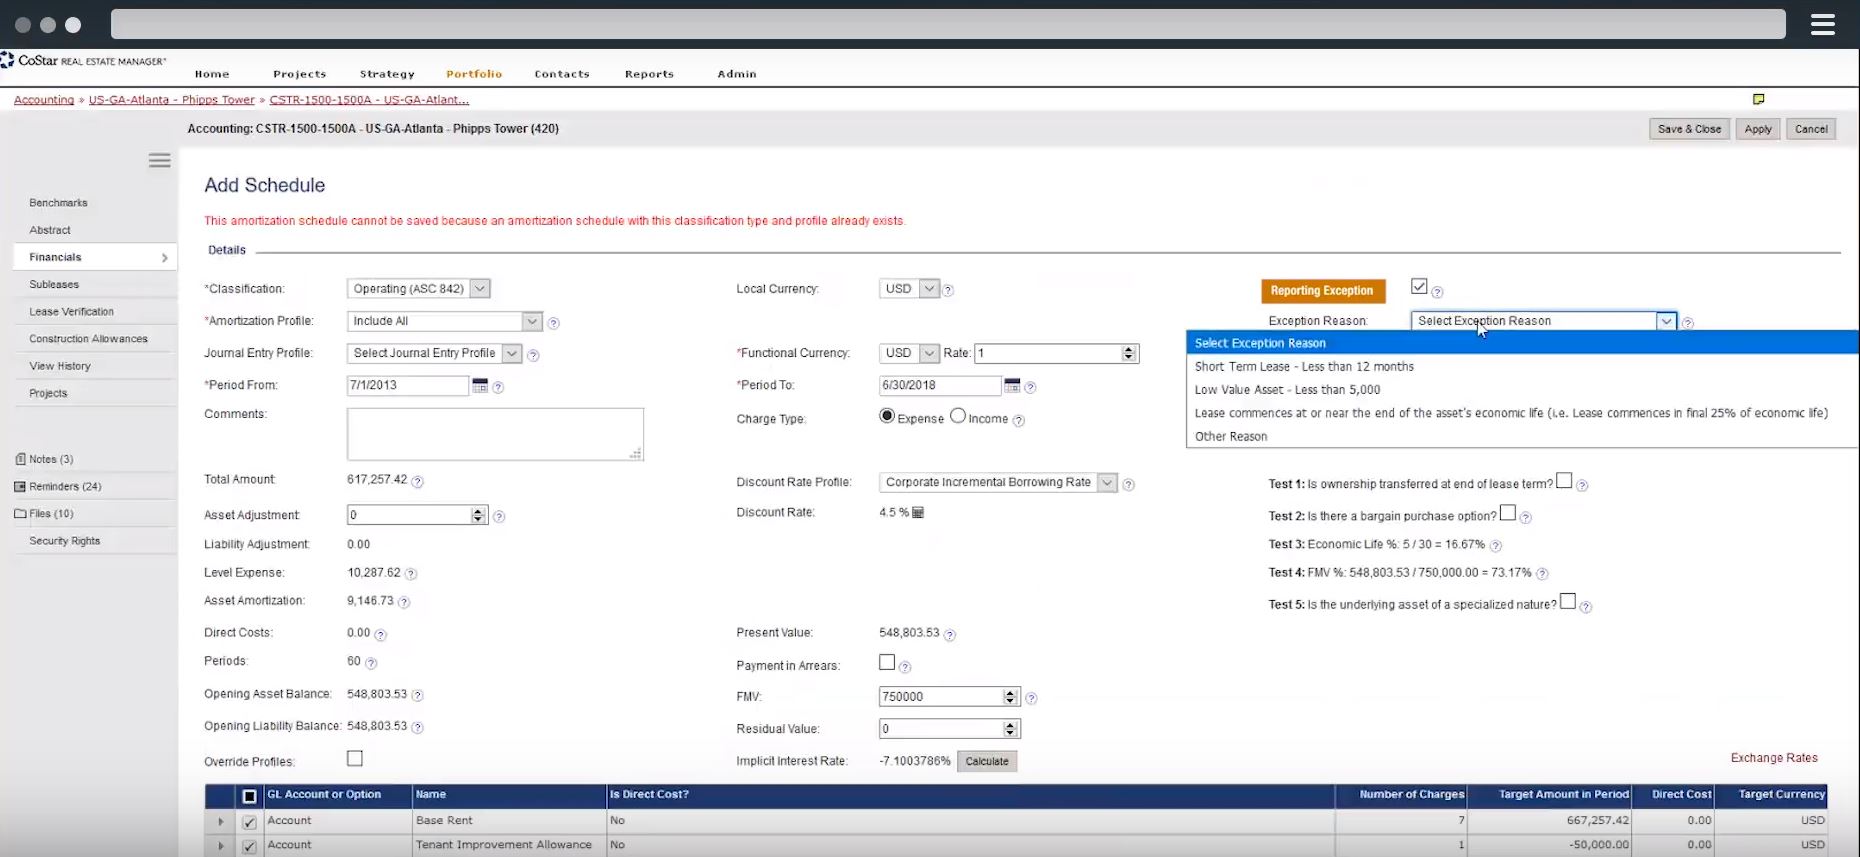Click the help icon for Test 3 Economic Life
Image resolution: width=1860 pixels, height=857 pixels.
[x=1496, y=546]
